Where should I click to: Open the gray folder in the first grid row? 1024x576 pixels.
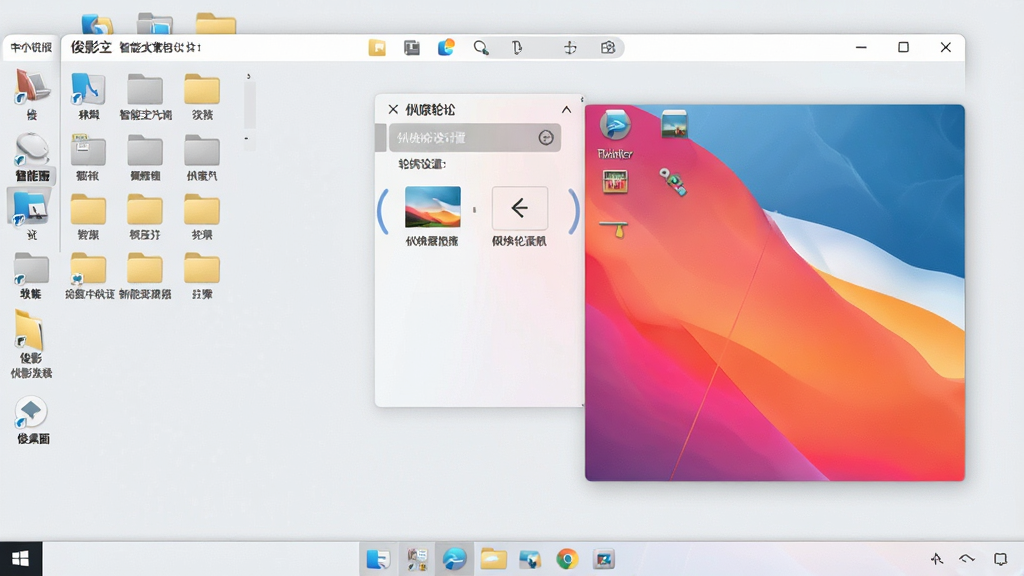coord(145,89)
